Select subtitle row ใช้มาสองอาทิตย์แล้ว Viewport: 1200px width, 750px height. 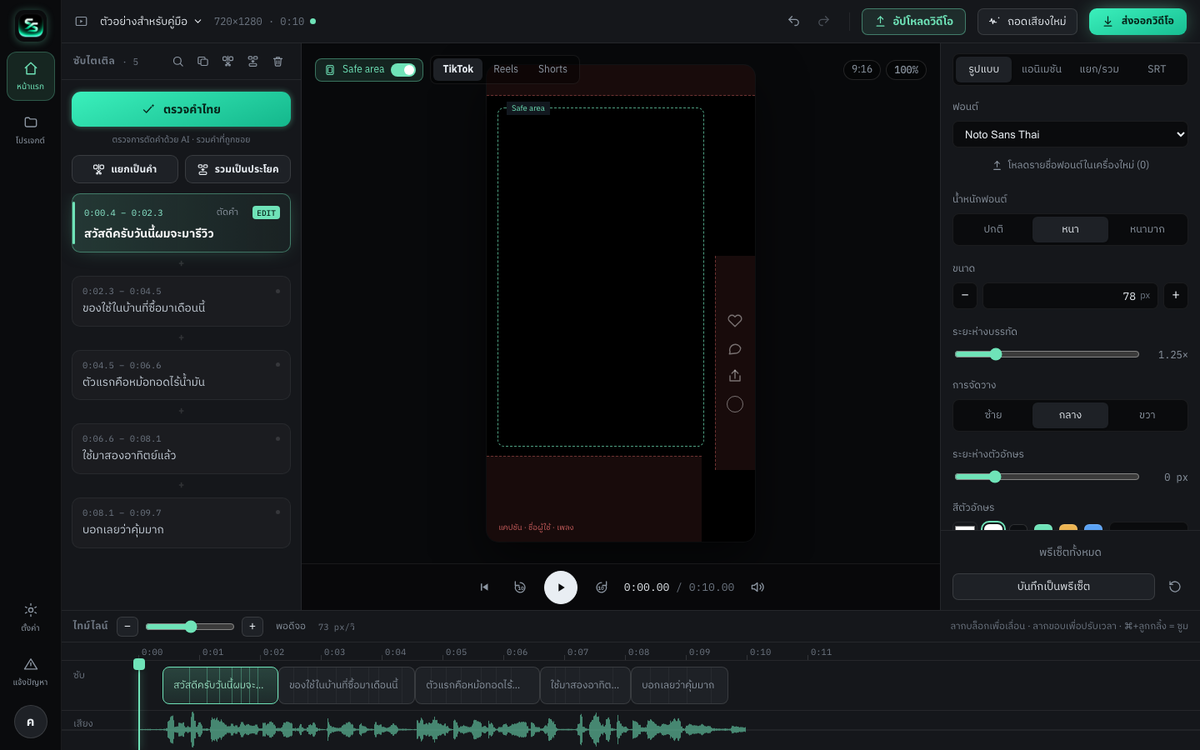pyautogui.click(x=181, y=448)
